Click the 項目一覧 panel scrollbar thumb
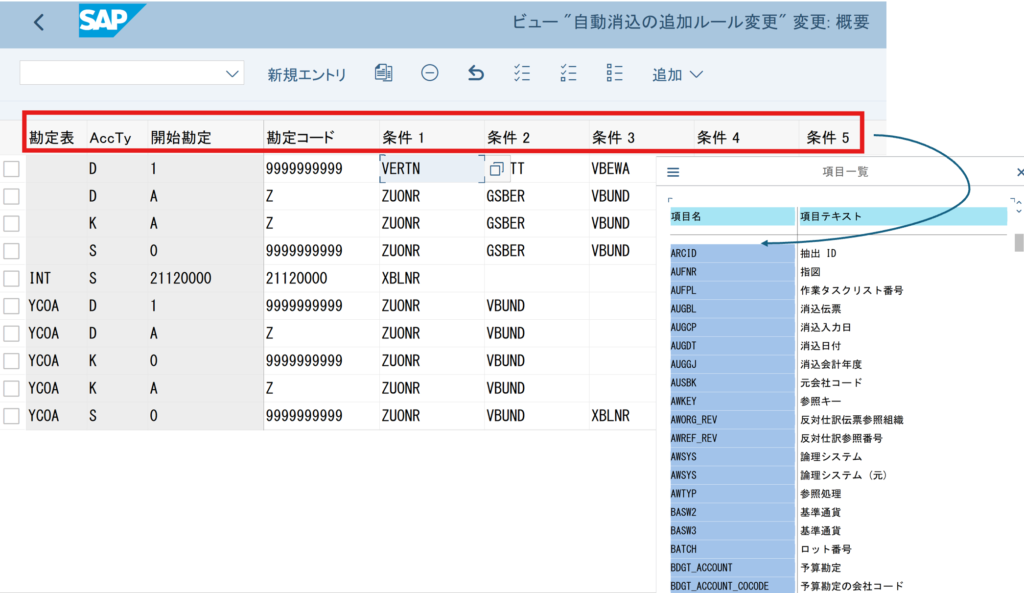The height and width of the screenshot is (593, 1024). (x=1019, y=242)
